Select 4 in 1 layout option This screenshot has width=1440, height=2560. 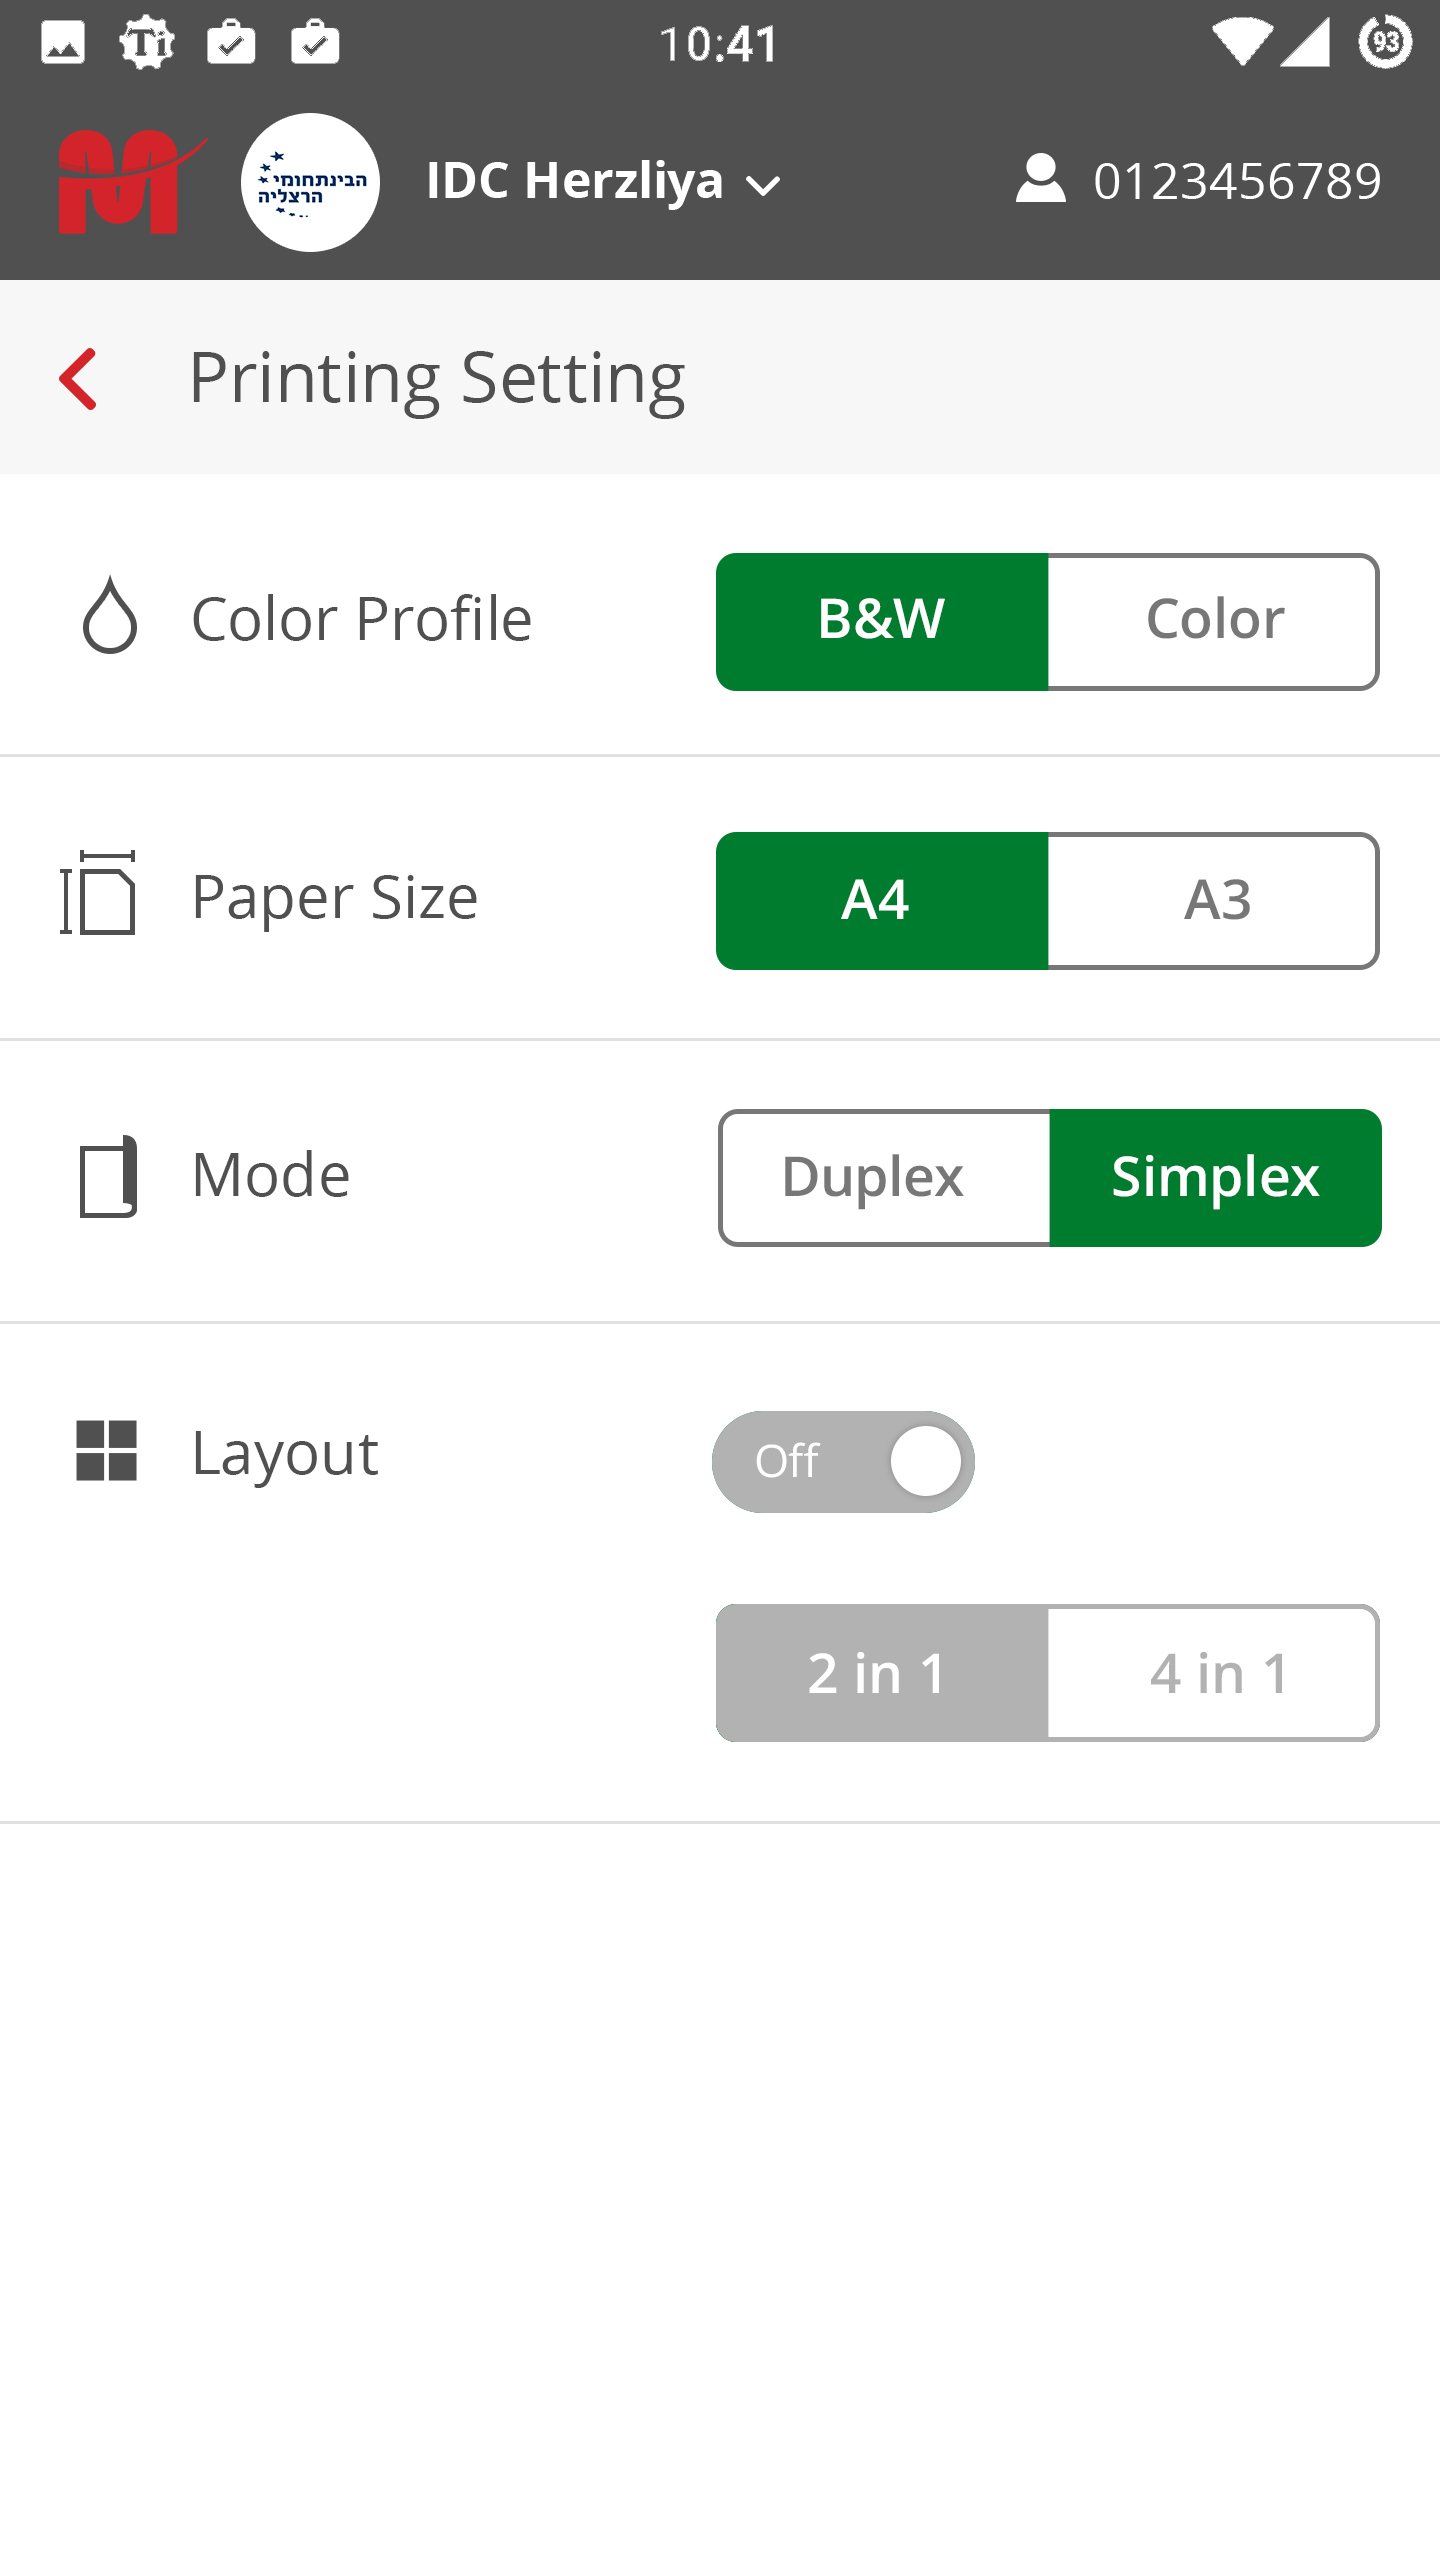(1214, 1672)
